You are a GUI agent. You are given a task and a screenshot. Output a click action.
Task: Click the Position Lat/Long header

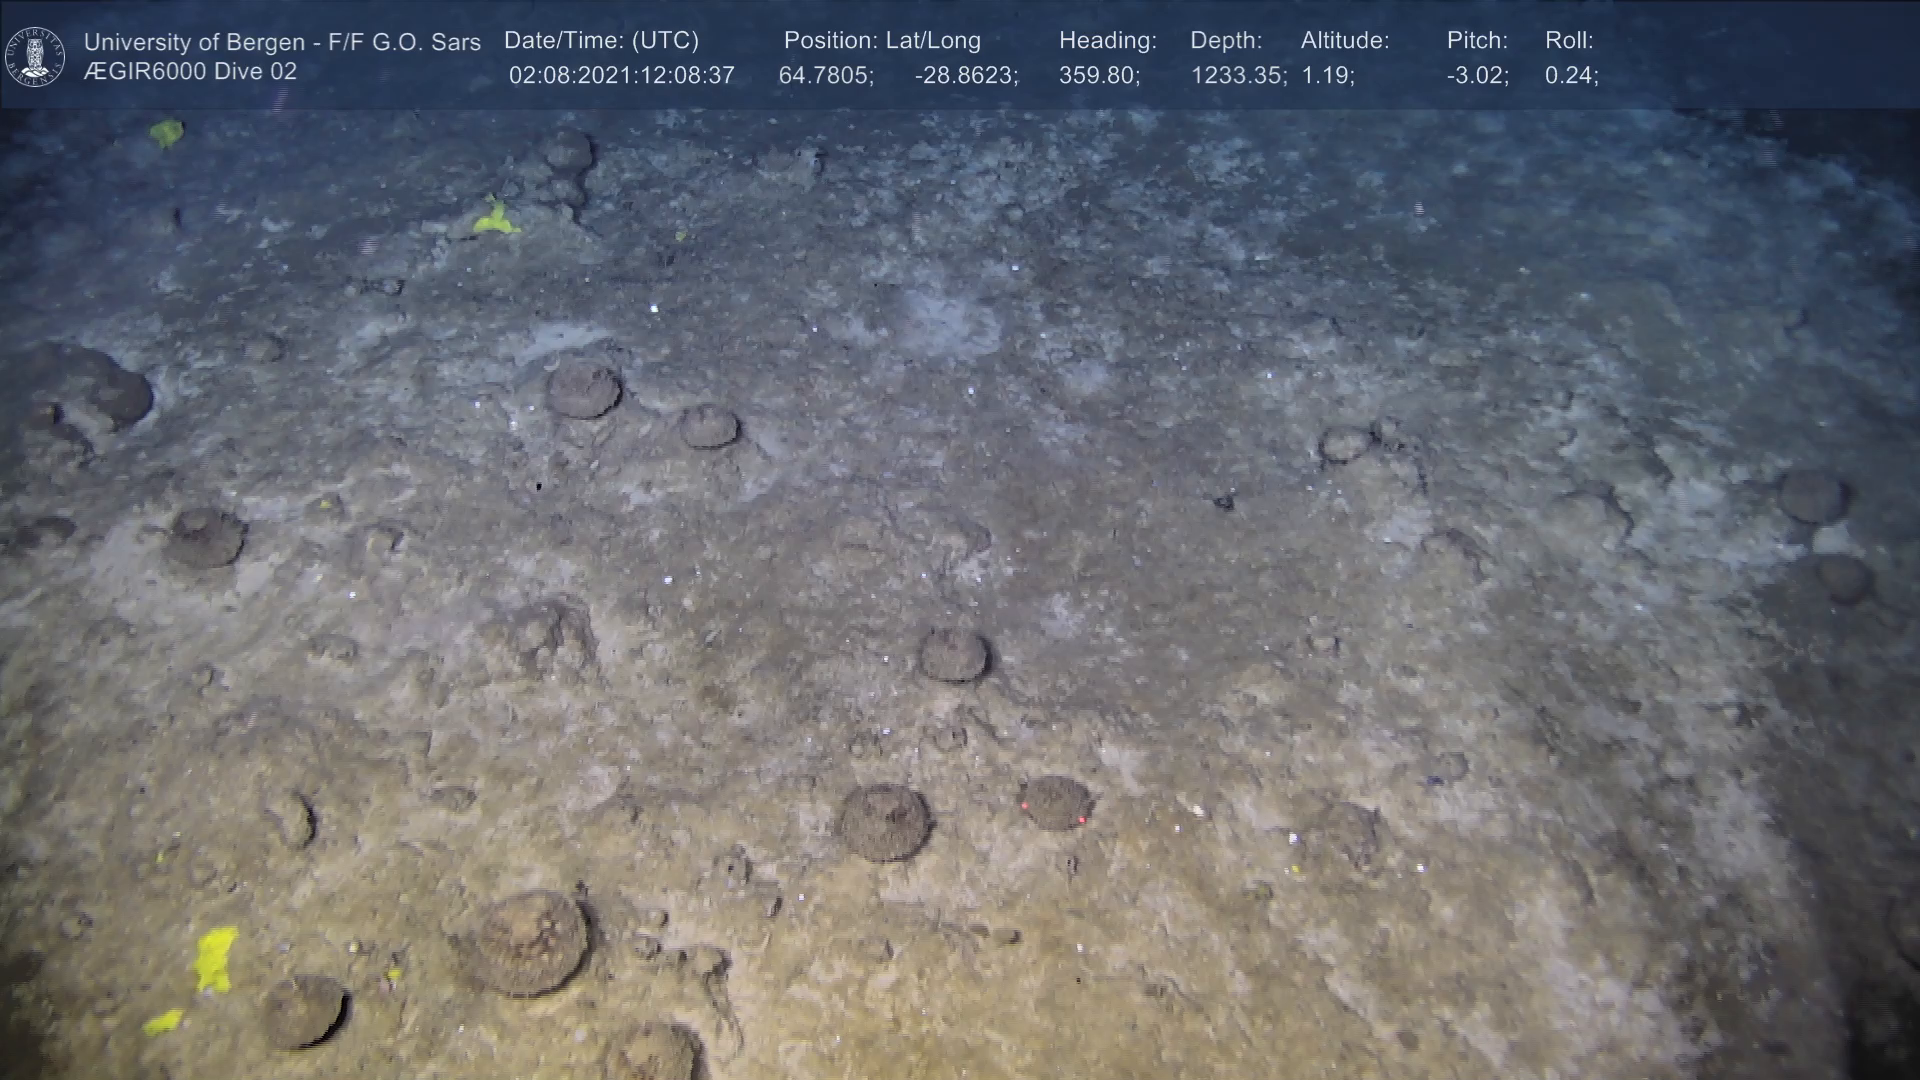(x=882, y=41)
